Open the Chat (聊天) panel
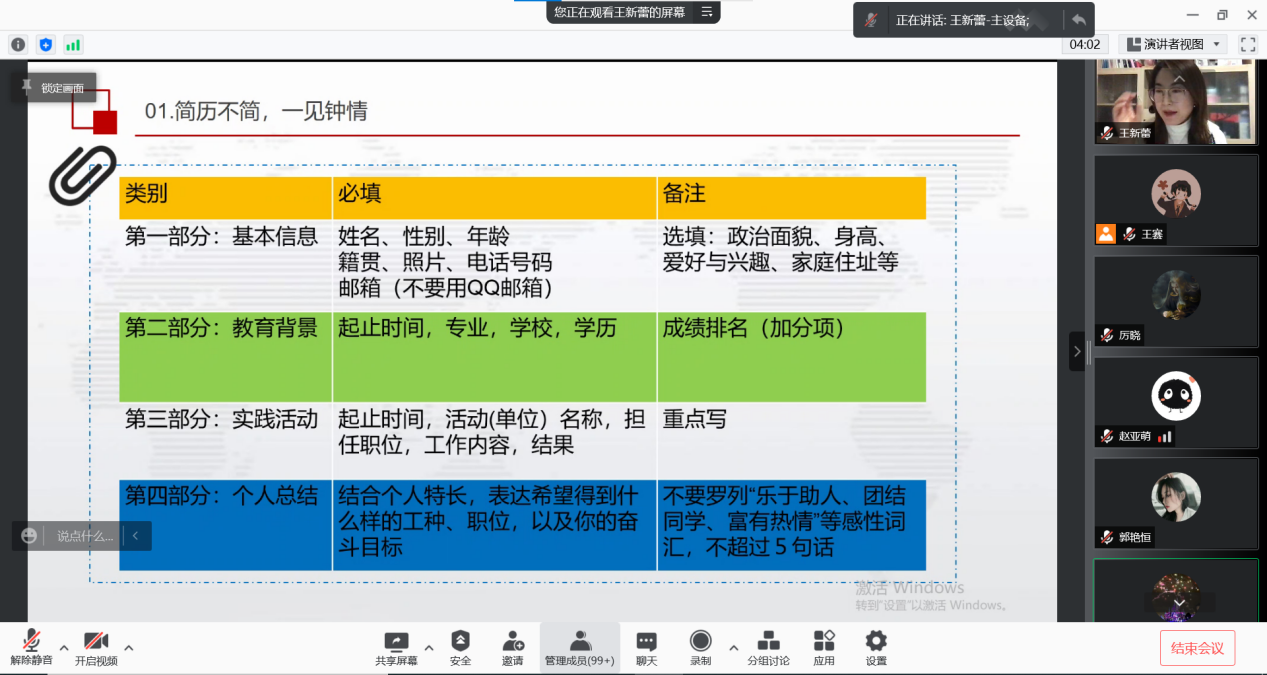The height and width of the screenshot is (675, 1267). pyautogui.click(x=646, y=647)
